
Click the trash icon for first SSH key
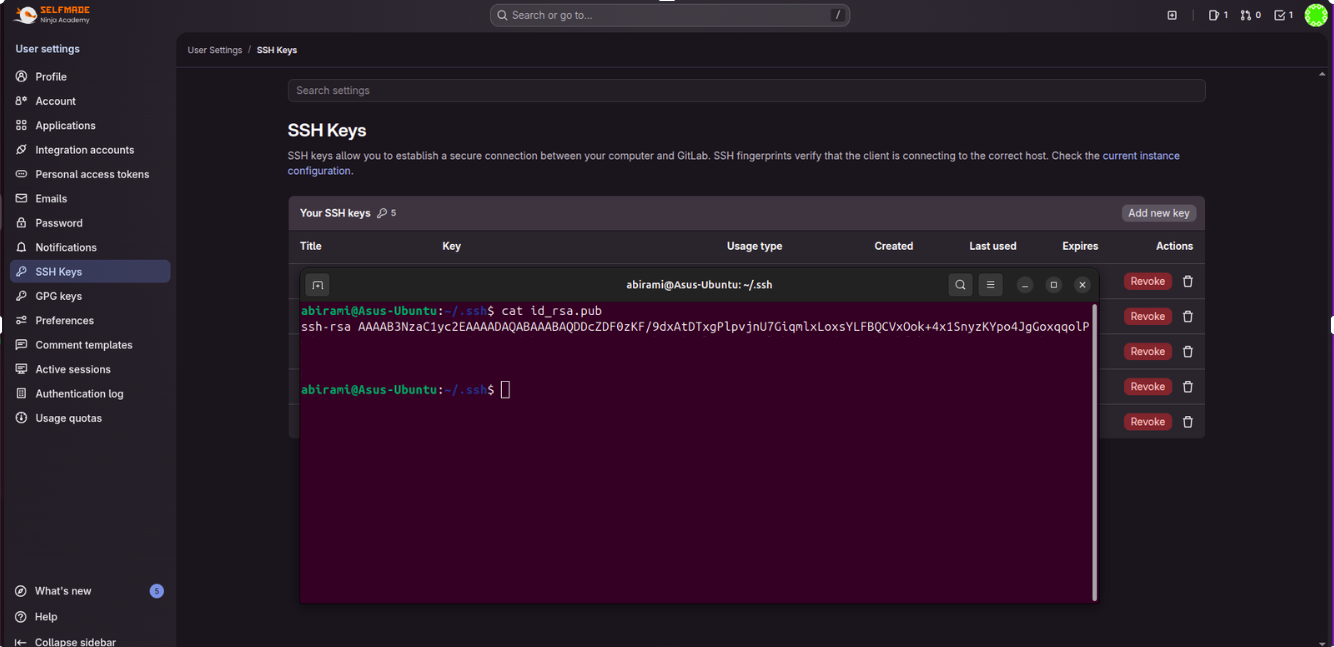[x=1188, y=282]
